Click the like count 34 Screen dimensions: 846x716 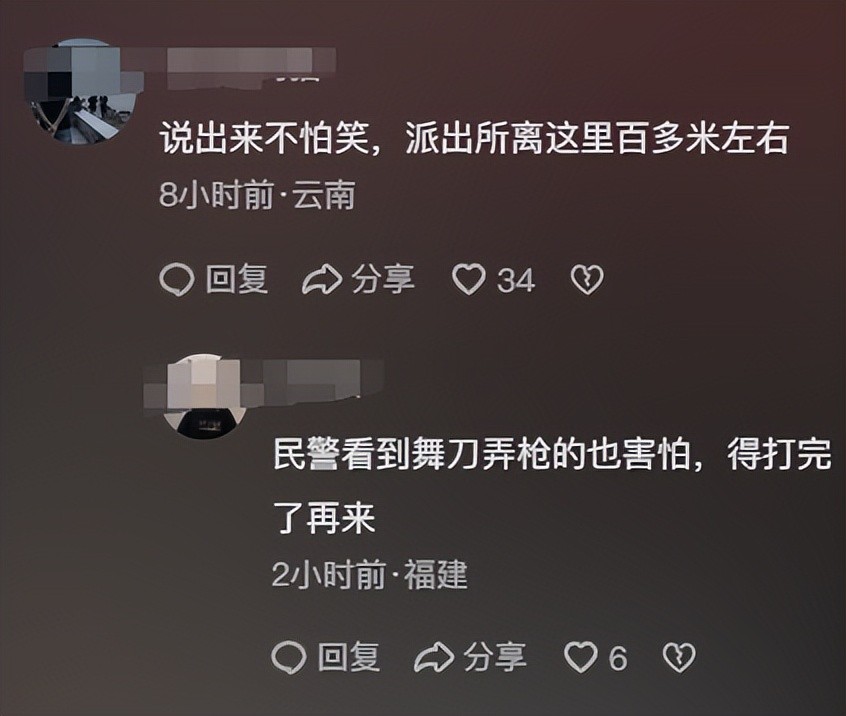click(x=516, y=281)
